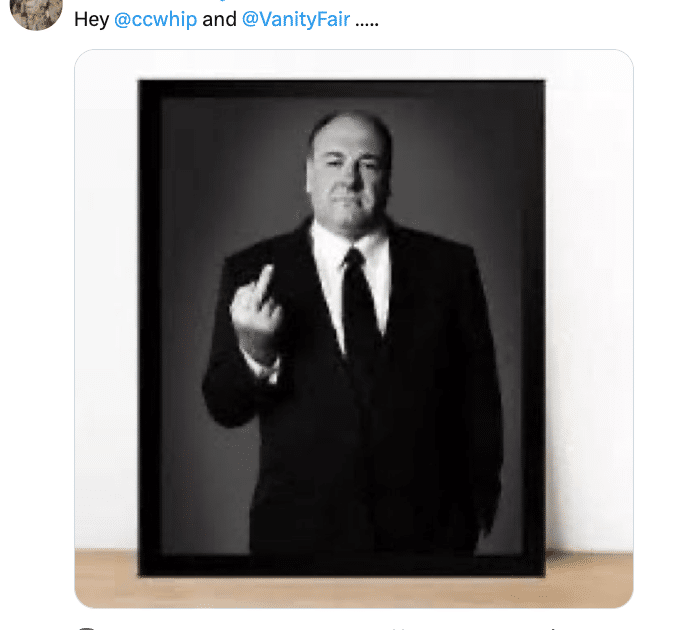Click the white shirt collar in the portrait
The height and width of the screenshot is (630, 684).
pyautogui.click(x=328, y=240)
